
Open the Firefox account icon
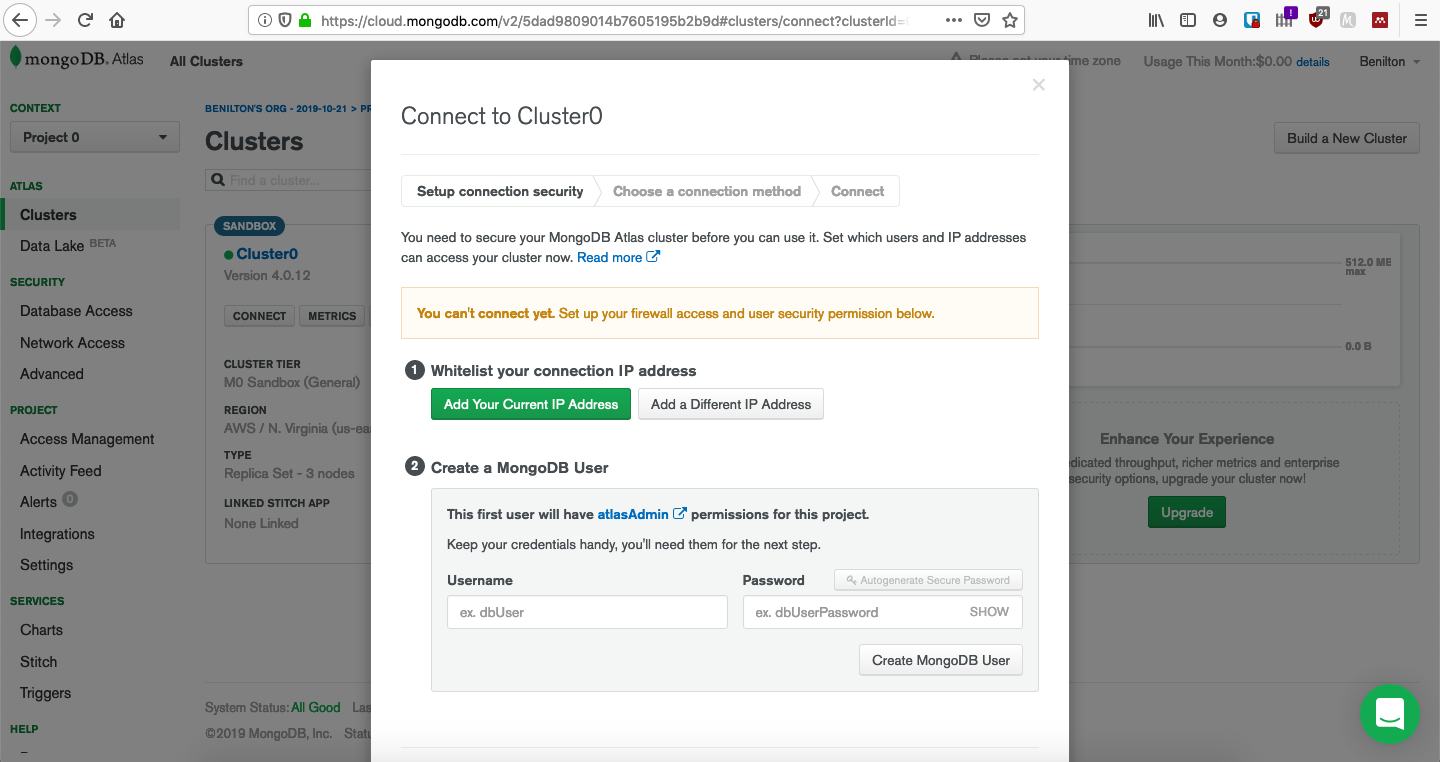(1219, 20)
